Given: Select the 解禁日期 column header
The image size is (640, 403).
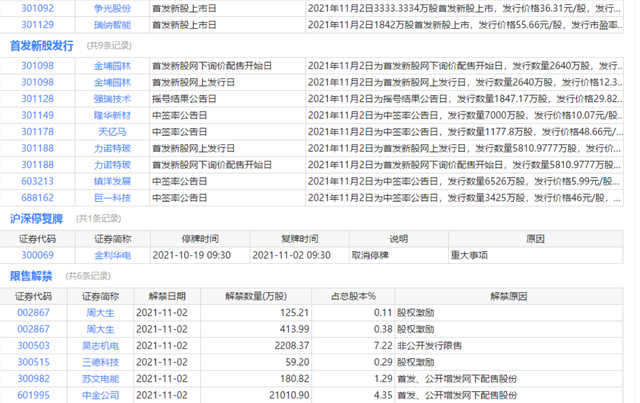Looking at the screenshot, I should (x=167, y=296).
